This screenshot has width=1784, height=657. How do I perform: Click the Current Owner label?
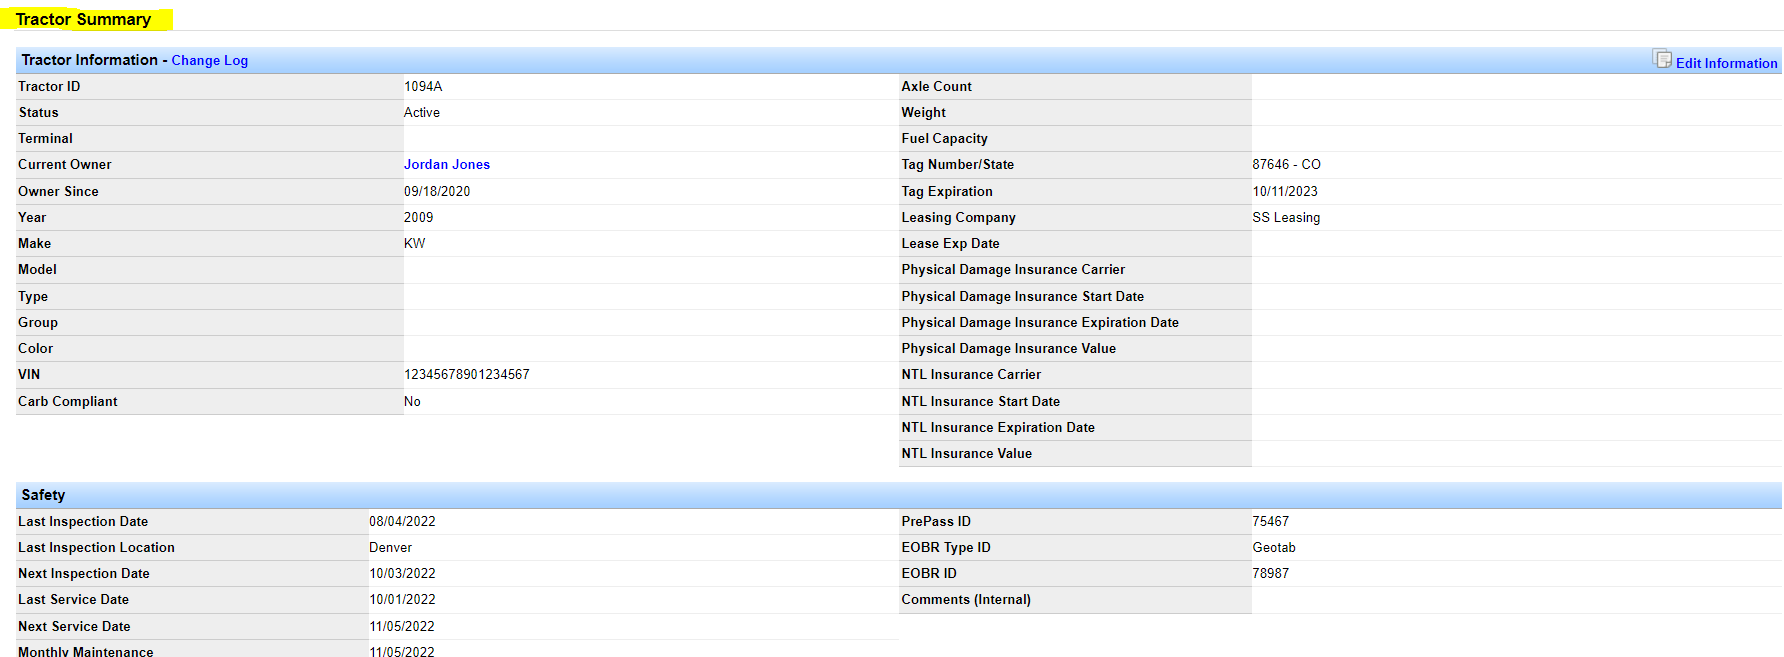coord(64,165)
